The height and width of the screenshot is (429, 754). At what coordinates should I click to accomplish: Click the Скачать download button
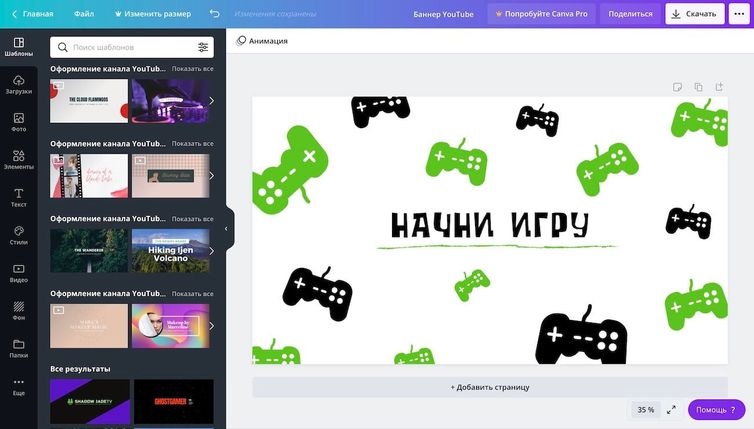(x=695, y=14)
